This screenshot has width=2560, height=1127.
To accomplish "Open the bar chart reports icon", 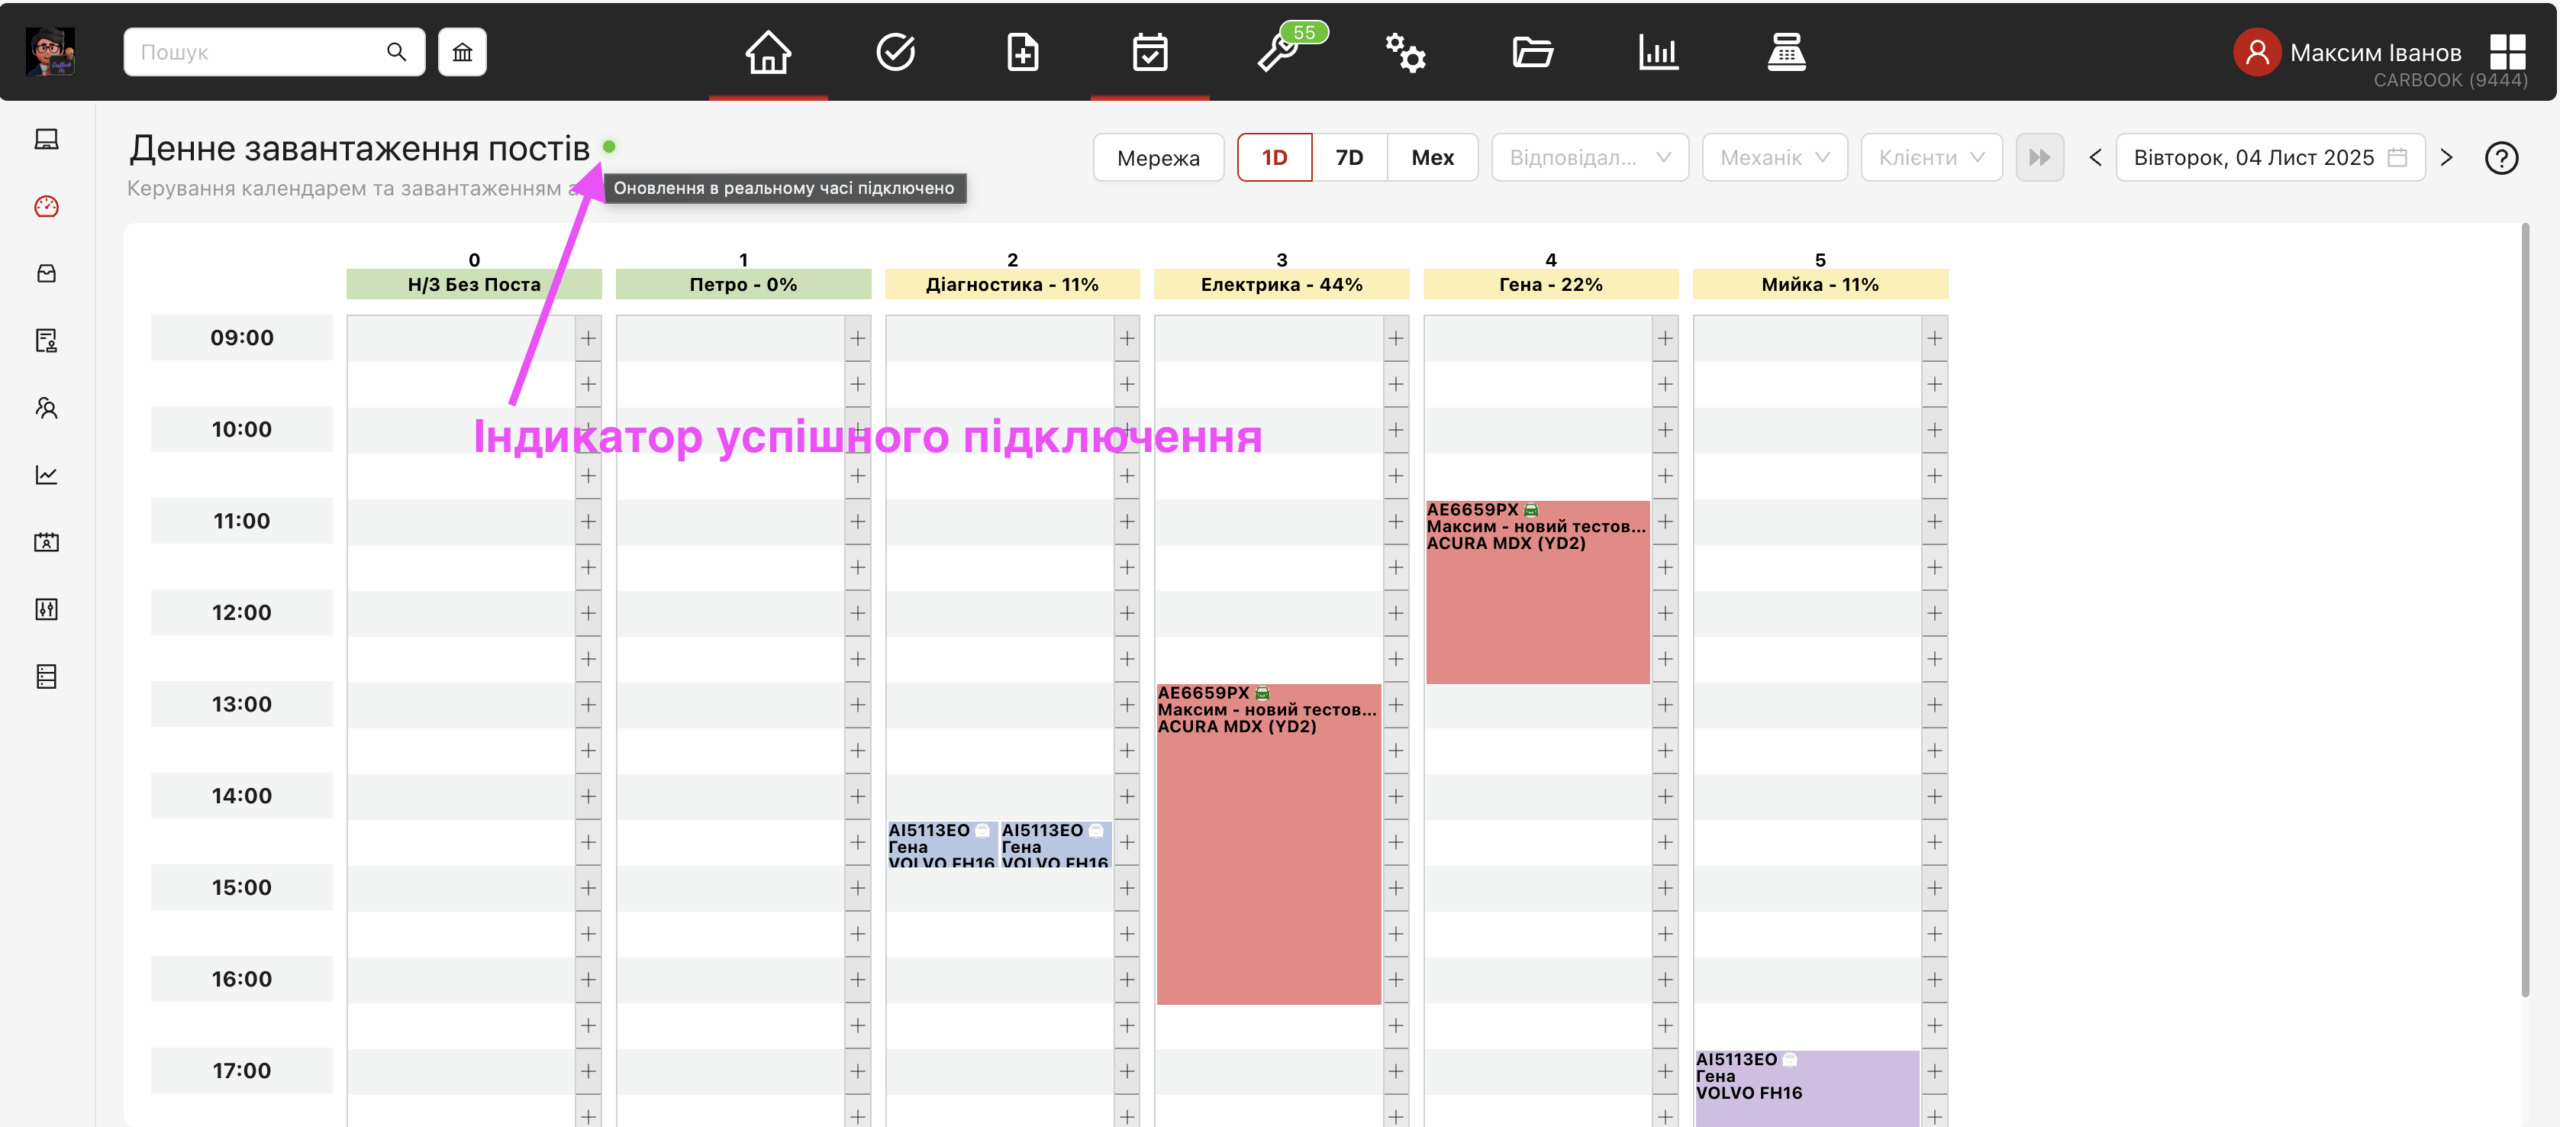I will (1659, 52).
